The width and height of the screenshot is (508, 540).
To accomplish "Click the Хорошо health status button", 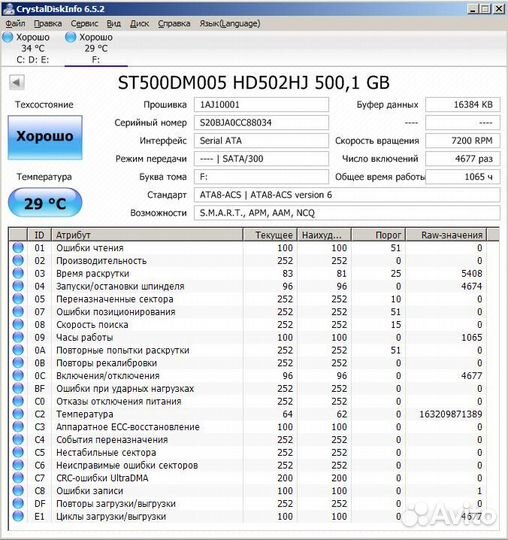I will click(x=45, y=137).
